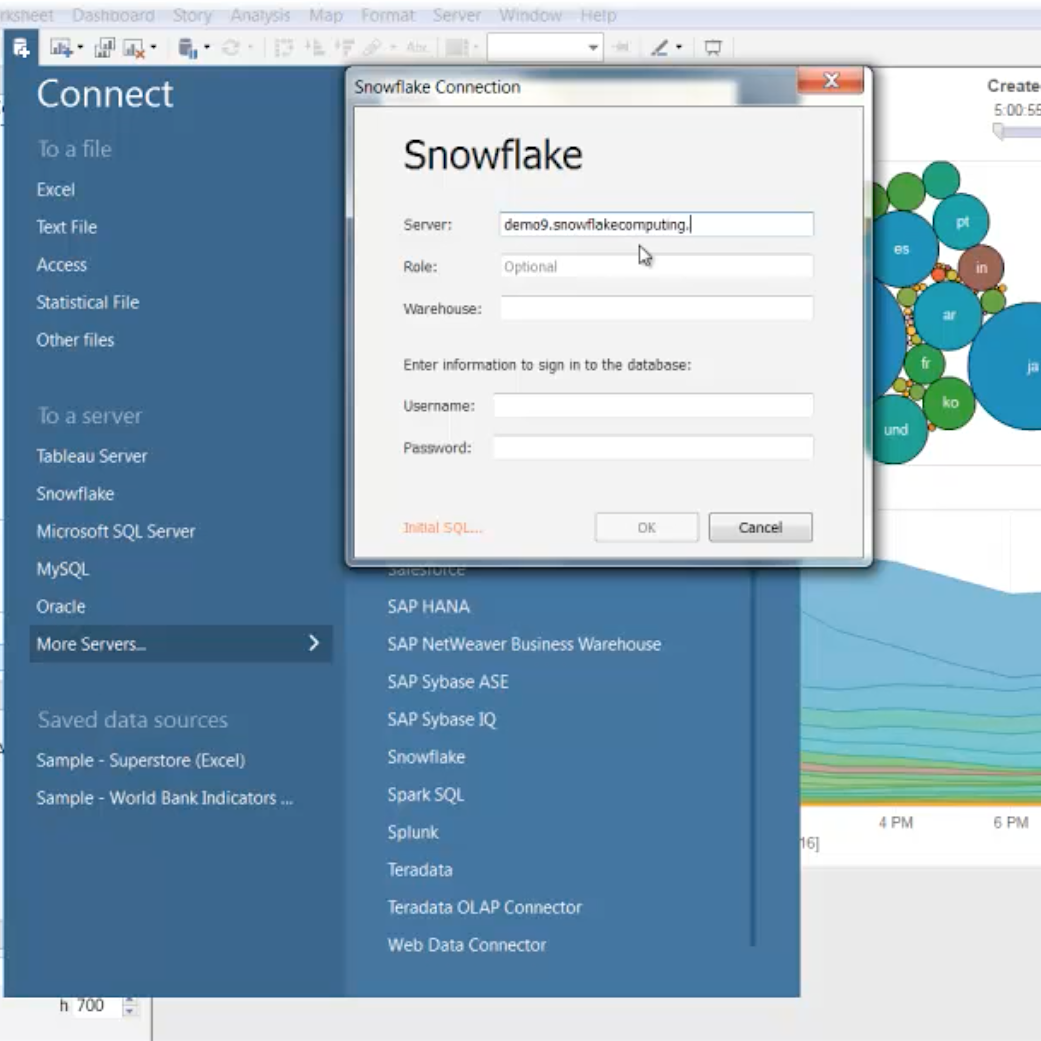The image size is (1041, 1041).
Task: Click the slider handle under Created time
Action: (998, 131)
